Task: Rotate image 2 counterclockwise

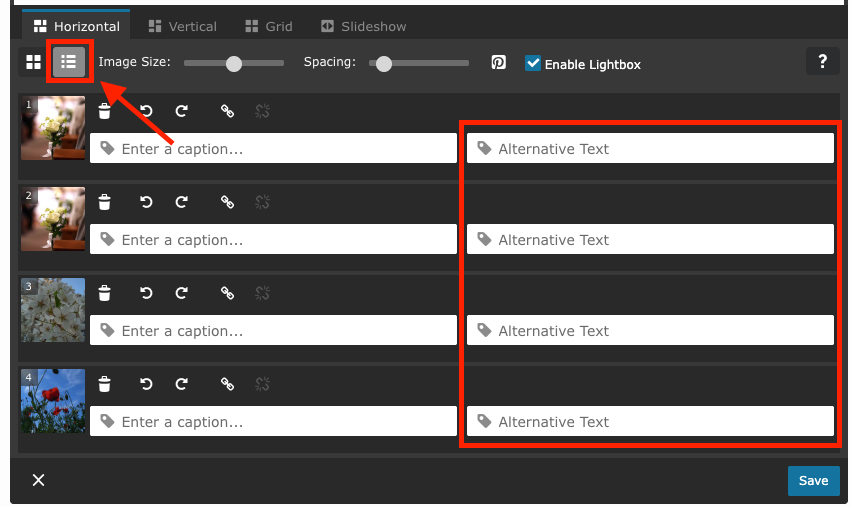Action: [x=146, y=202]
